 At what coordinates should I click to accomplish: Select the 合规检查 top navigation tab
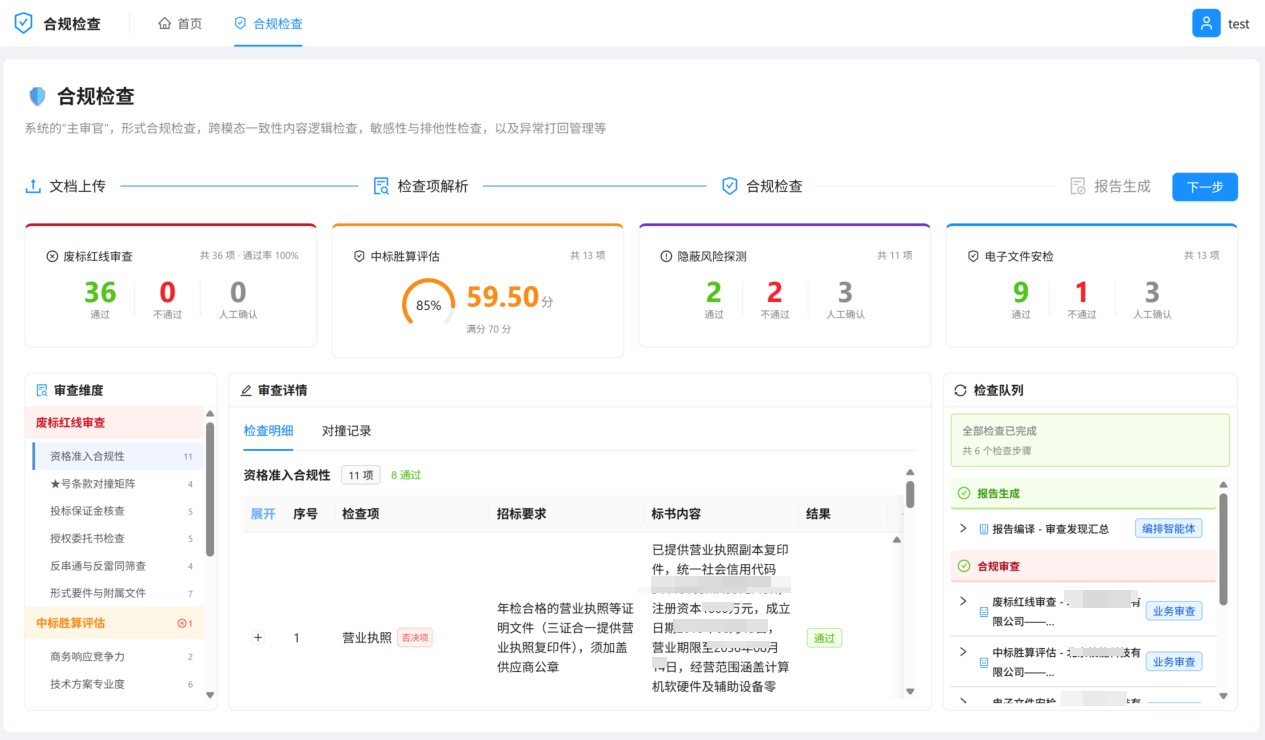[268, 23]
